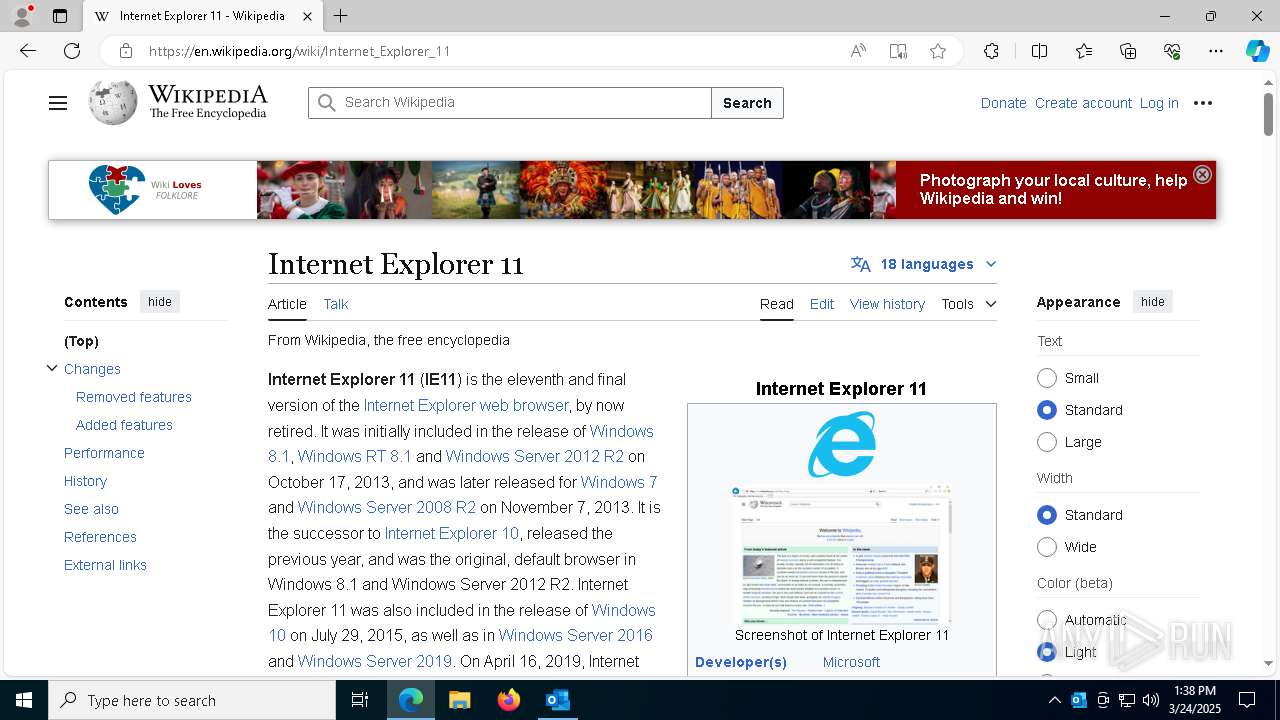This screenshot has height=720, width=1280.
Task: Select Automatic color option
Action: pyautogui.click(x=1047, y=620)
